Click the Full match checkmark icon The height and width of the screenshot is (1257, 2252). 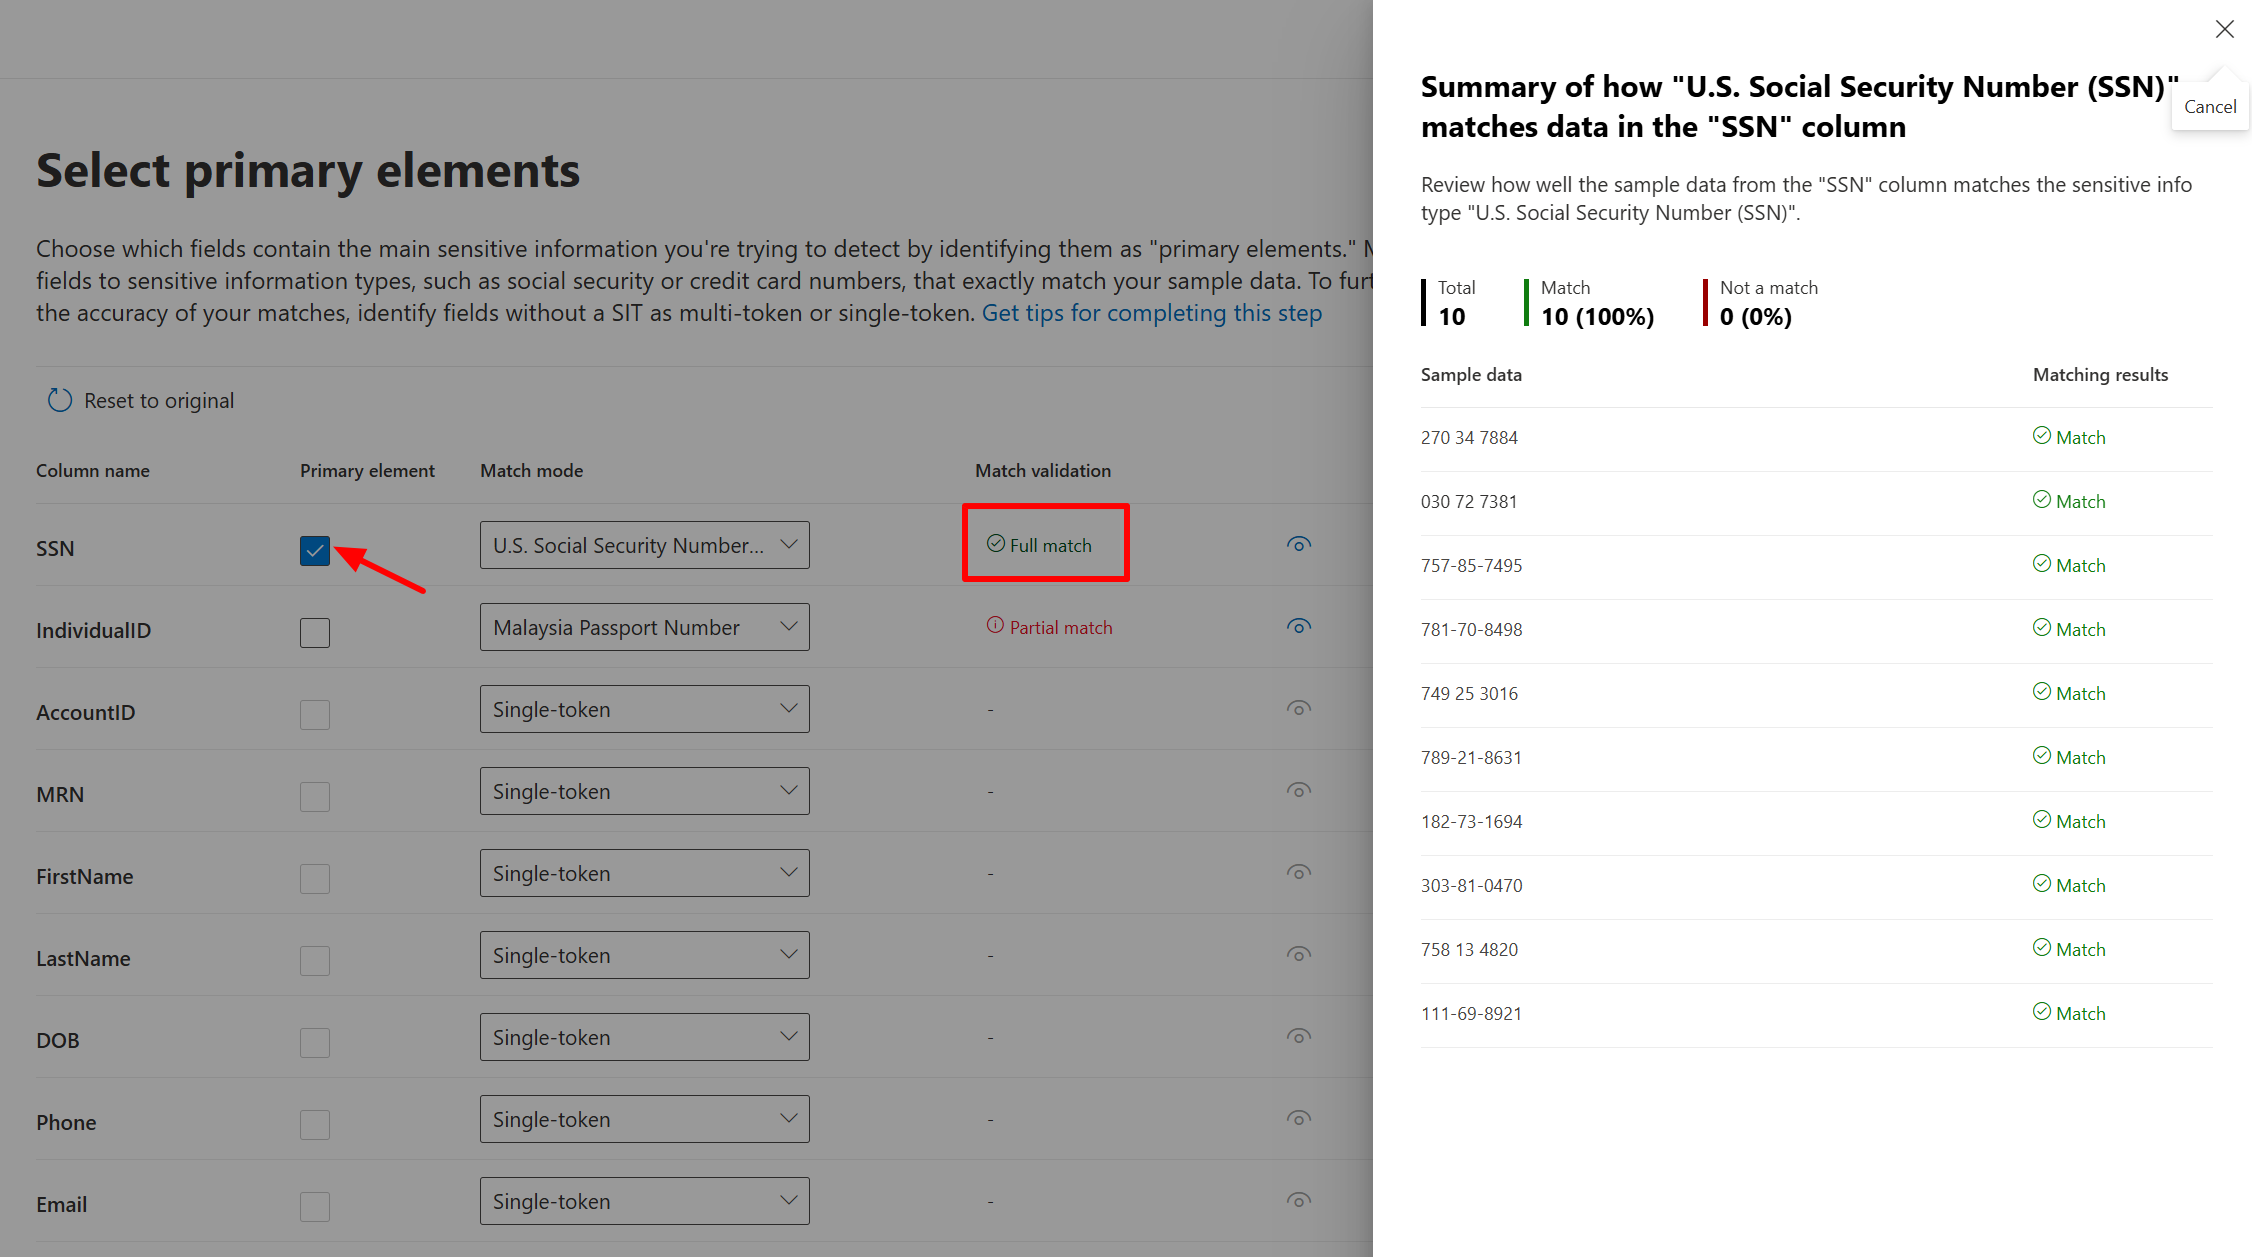[x=996, y=543]
